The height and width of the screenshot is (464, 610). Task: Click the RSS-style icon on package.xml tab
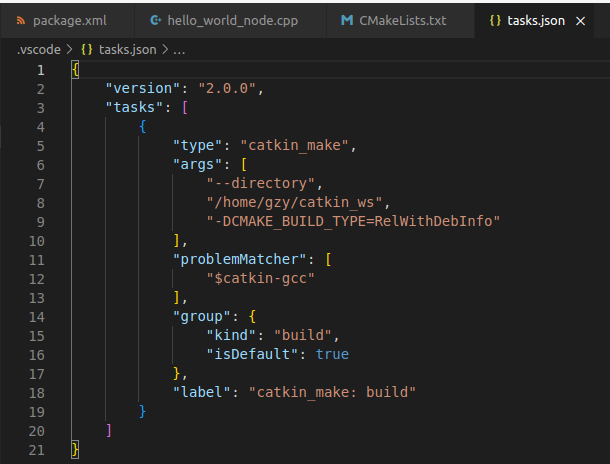21,21
